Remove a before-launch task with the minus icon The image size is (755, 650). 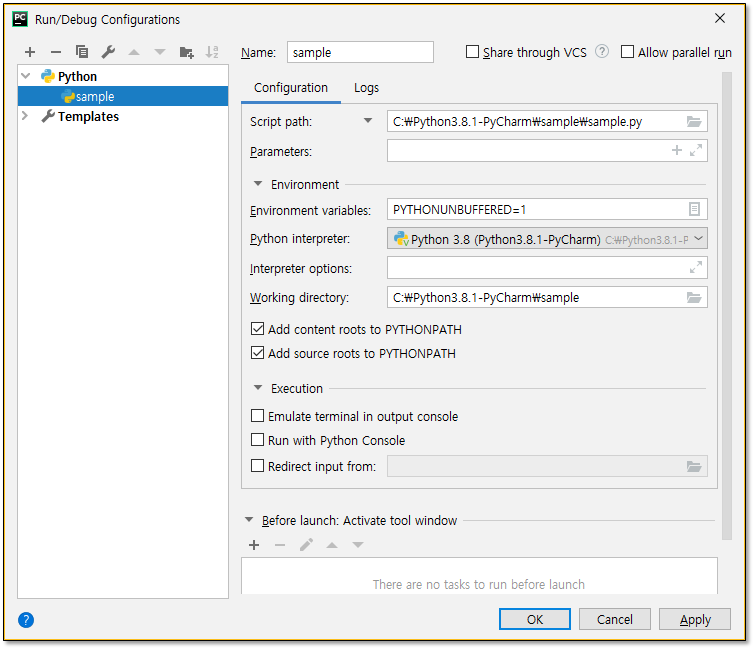click(280, 545)
